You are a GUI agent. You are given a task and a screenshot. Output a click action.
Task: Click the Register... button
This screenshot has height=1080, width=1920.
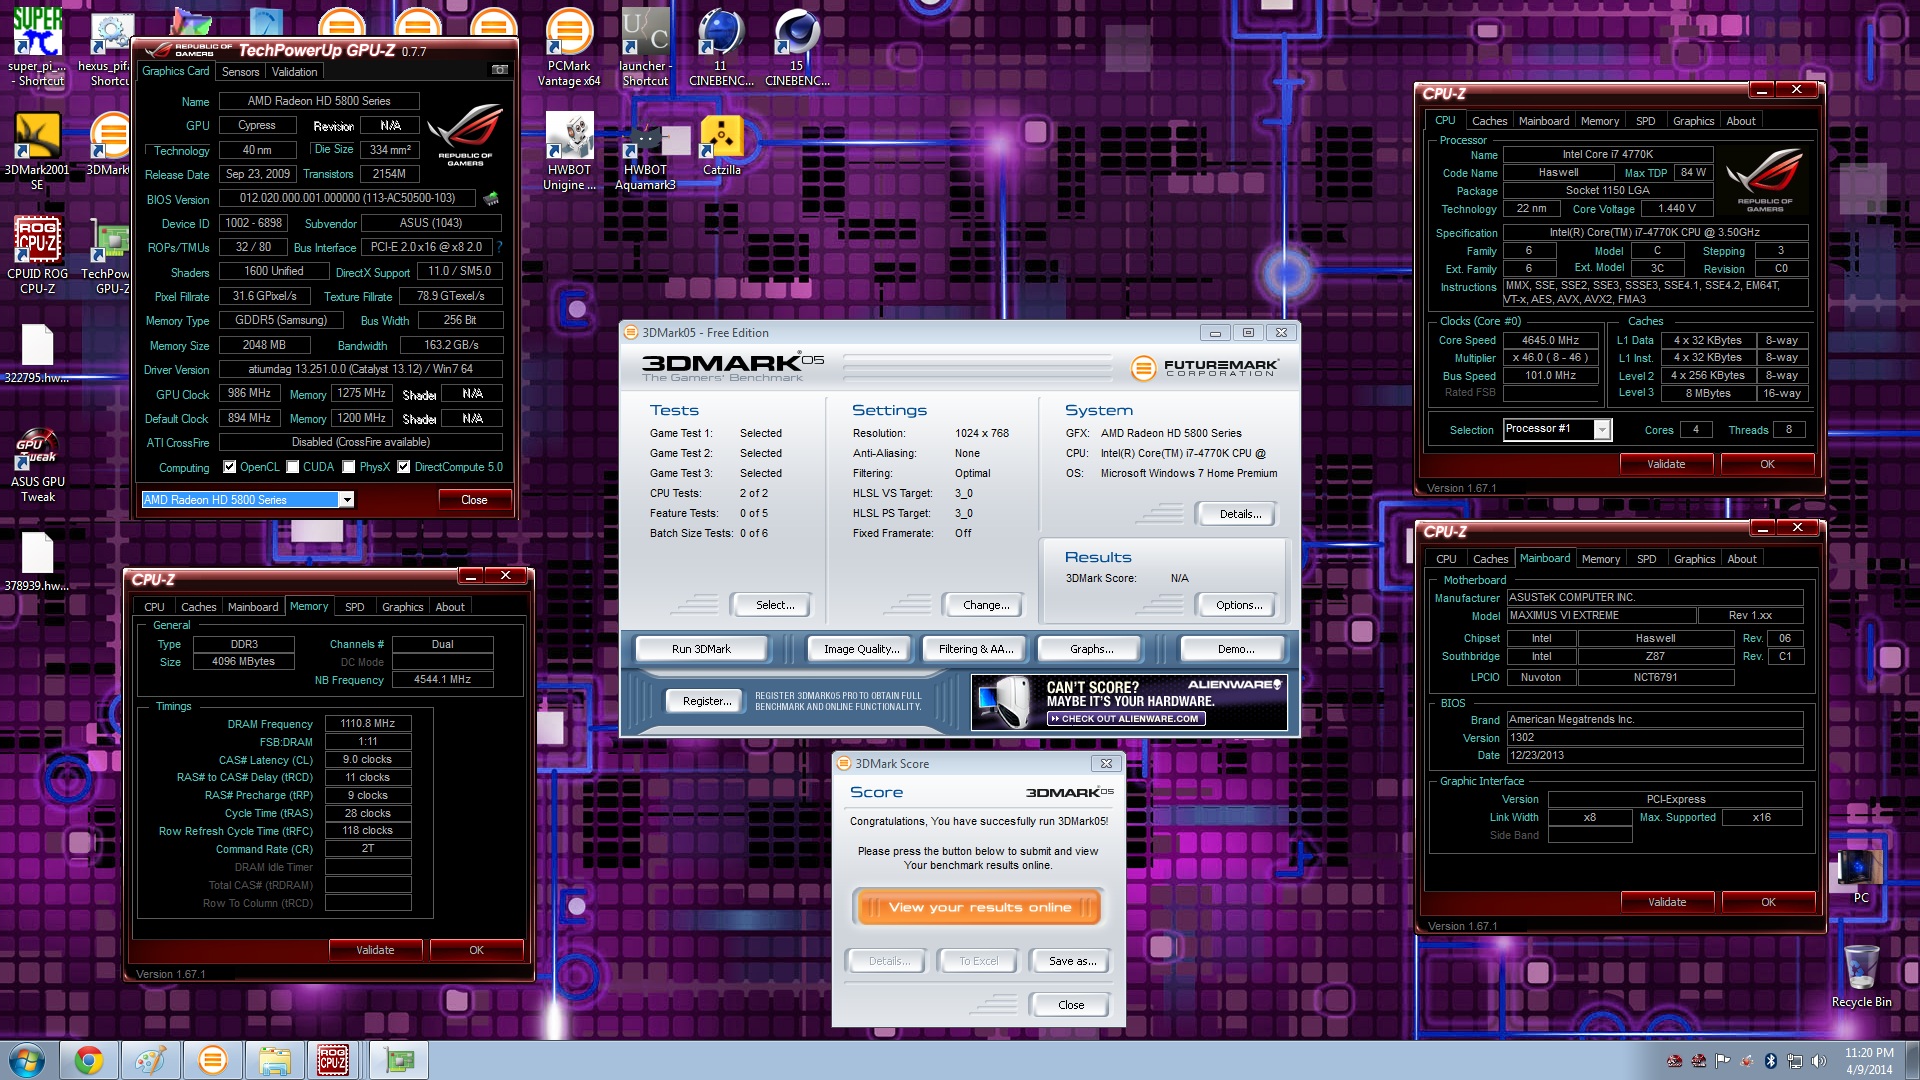706,701
